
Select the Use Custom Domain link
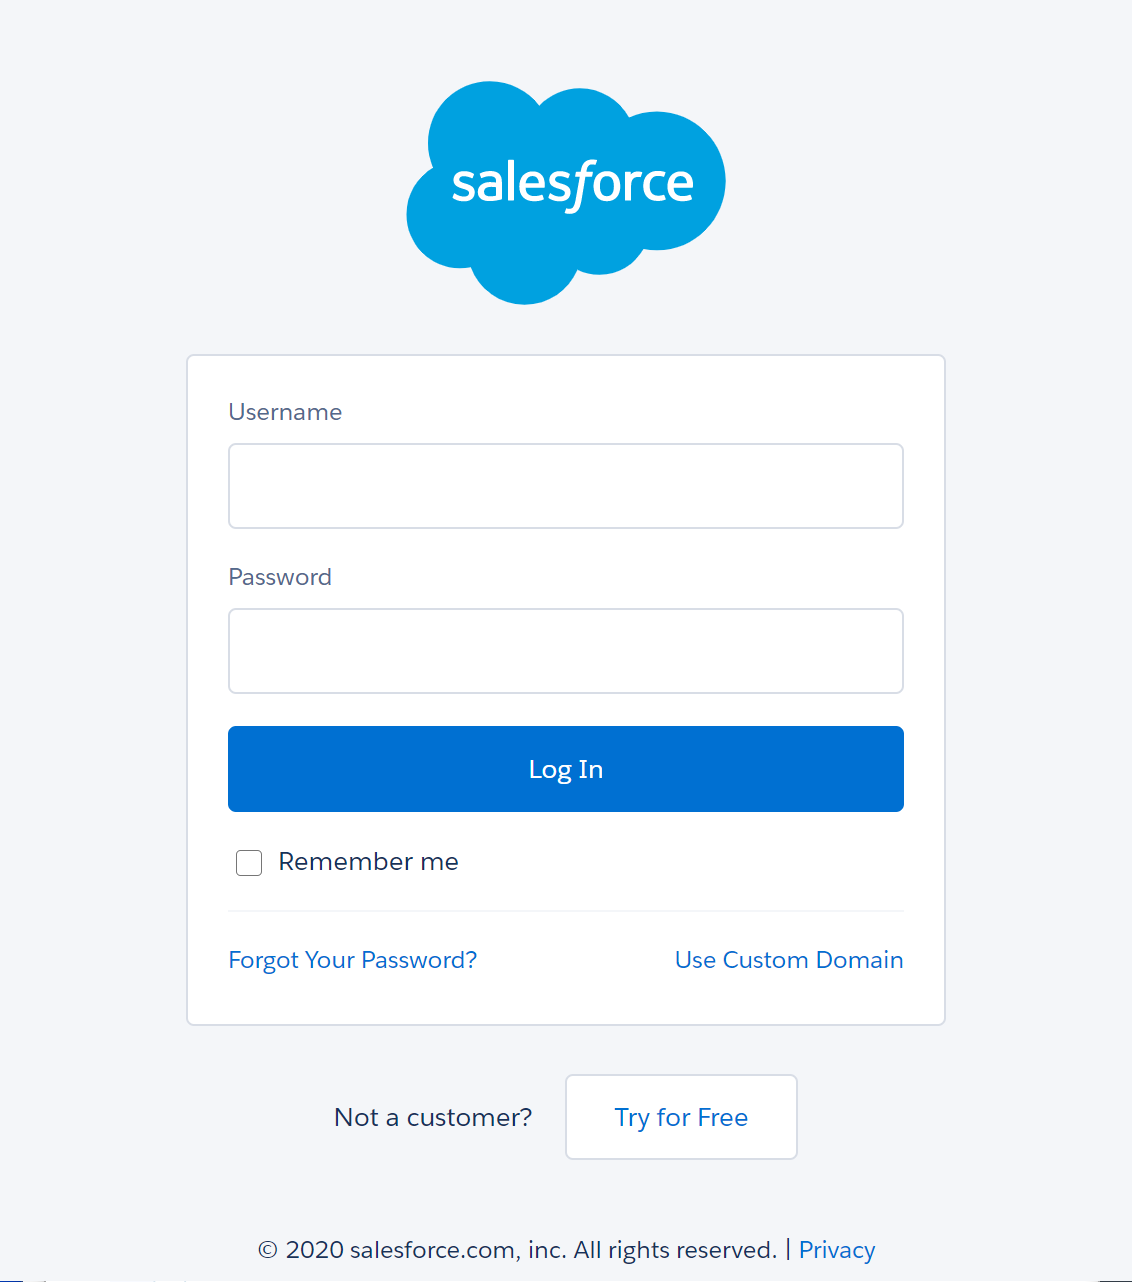pos(789,960)
